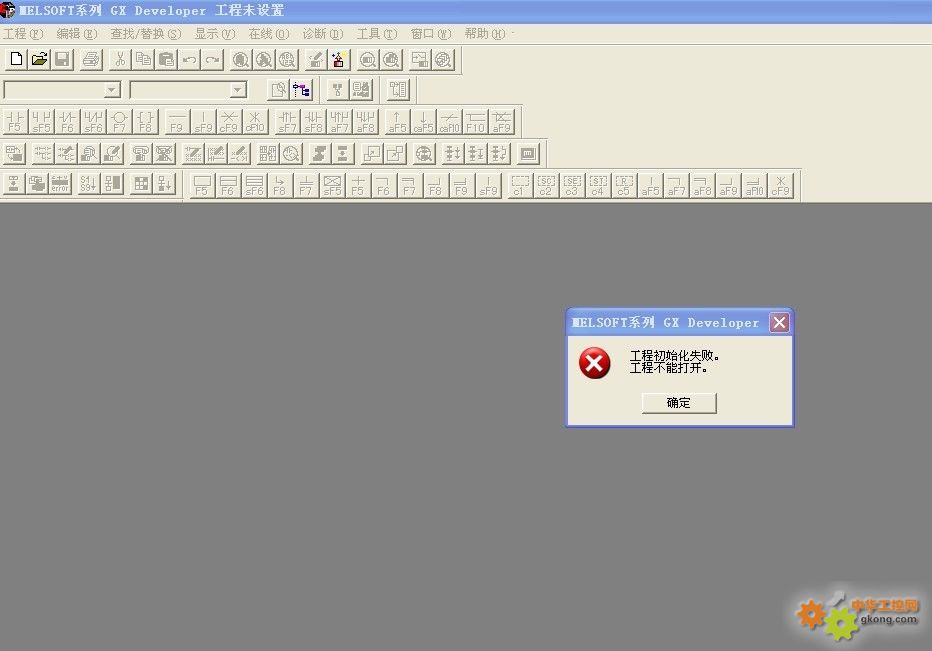Click 确定 in the error dialog

[x=679, y=403]
